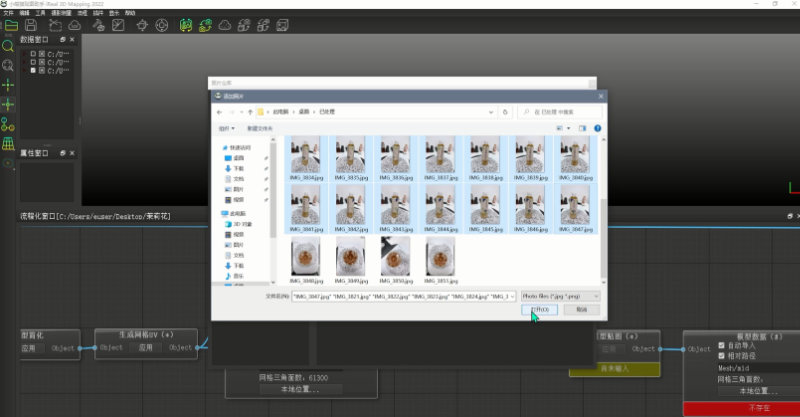The image size is (800, 417).
Task: Click the search box in the file dialog
Action: (560, 112)
